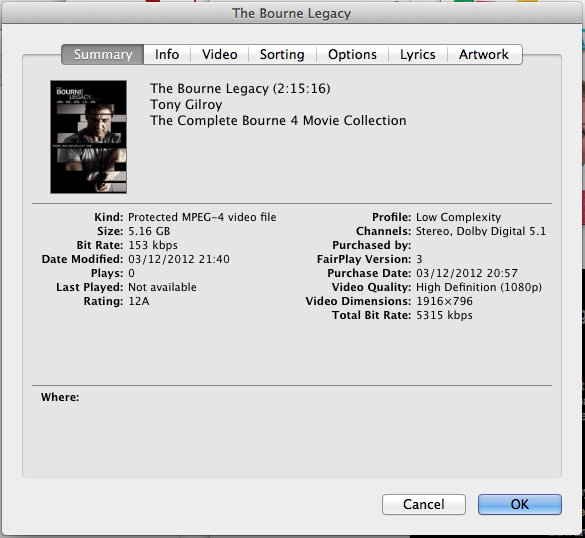The image size is (585, 538).
Task: Click the 'Purchased by:' label
Action: 372,245
